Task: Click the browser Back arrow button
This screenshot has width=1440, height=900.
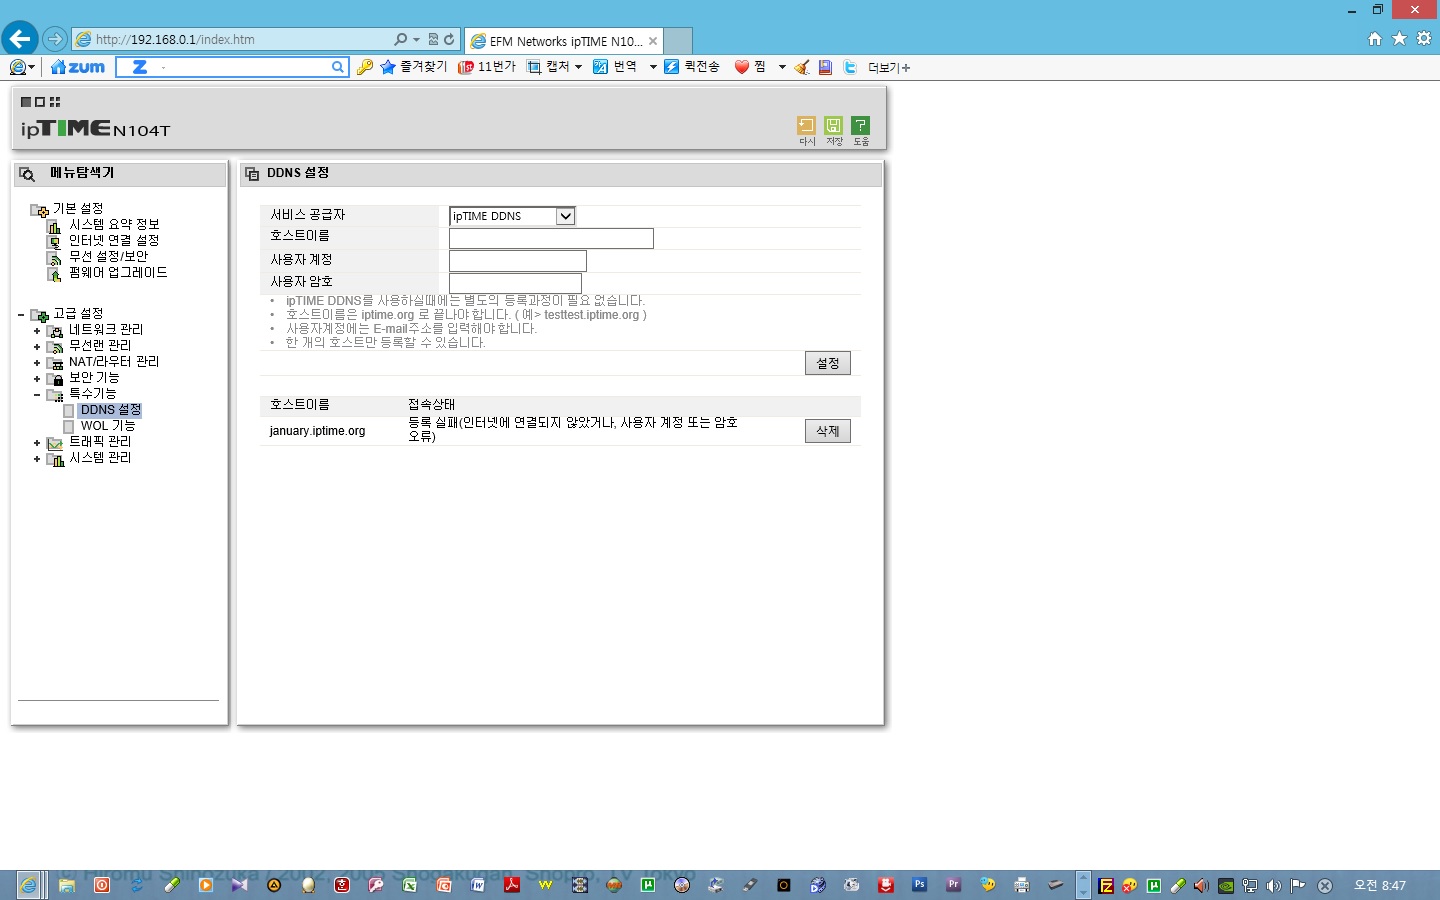Action: (x=20, y=39)
